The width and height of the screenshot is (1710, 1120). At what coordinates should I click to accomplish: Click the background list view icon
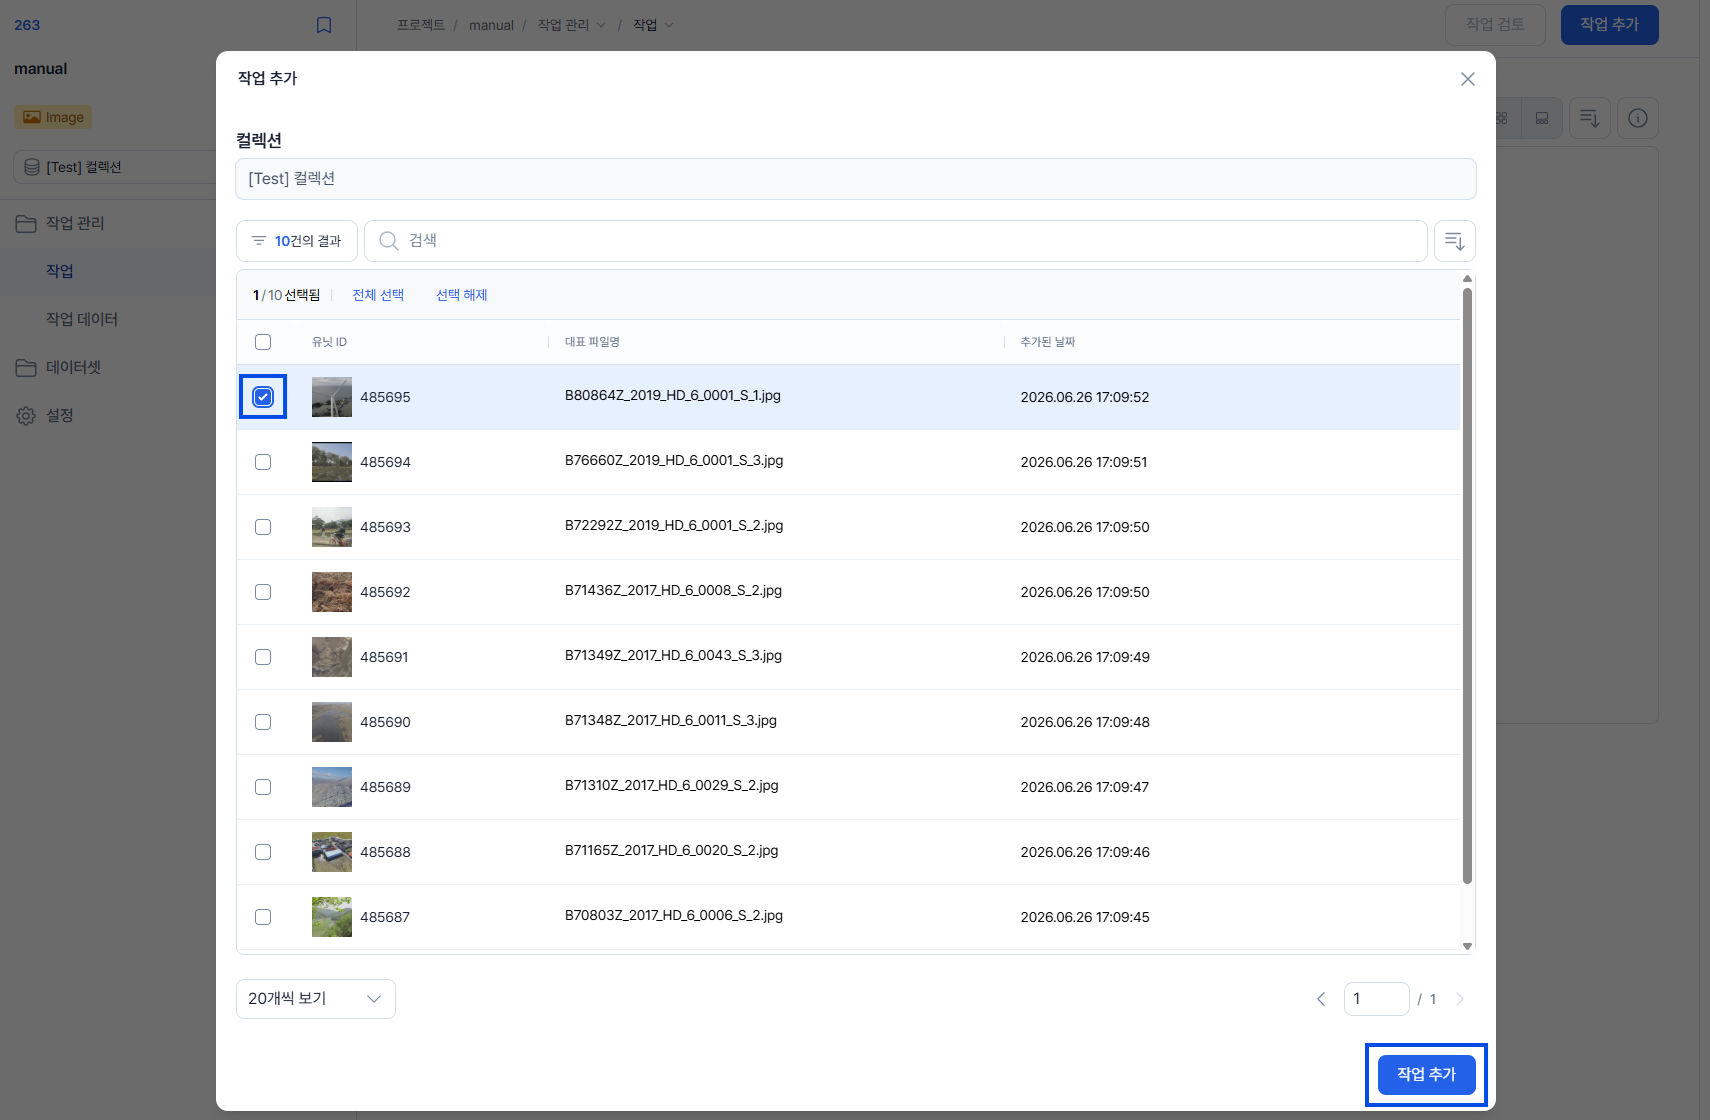[x=1542, y=118]
